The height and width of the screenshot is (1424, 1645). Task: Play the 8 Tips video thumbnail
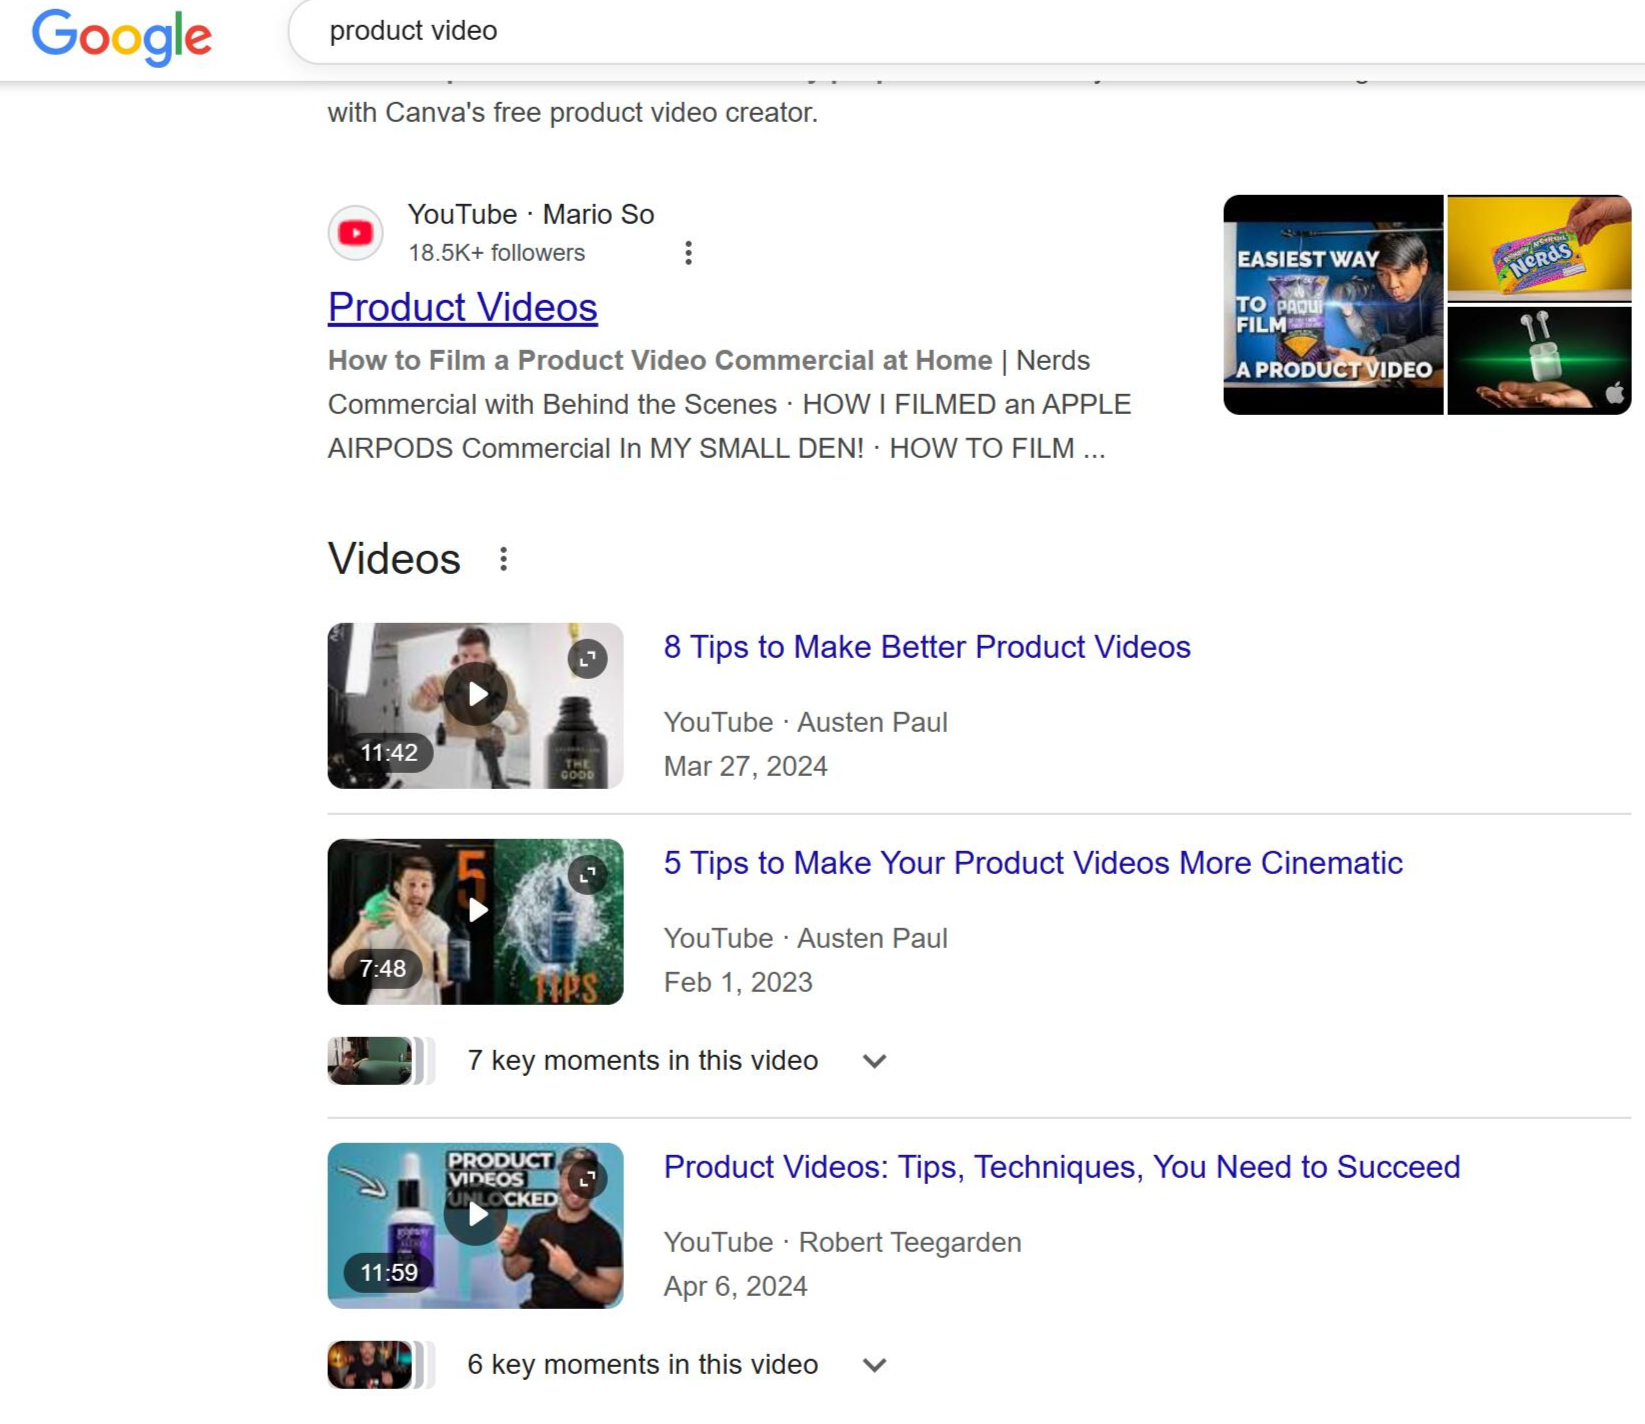[x=475, y=705]
